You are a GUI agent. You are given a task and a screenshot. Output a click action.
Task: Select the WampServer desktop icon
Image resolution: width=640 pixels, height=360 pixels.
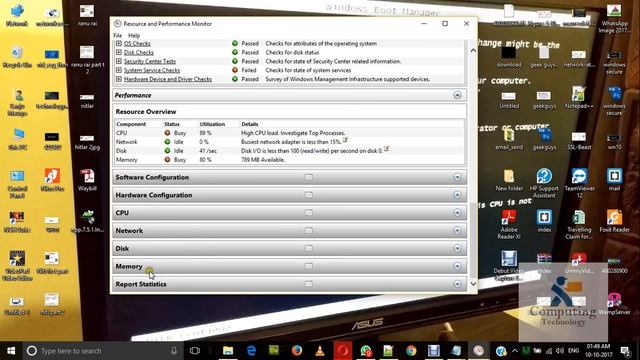614,303
